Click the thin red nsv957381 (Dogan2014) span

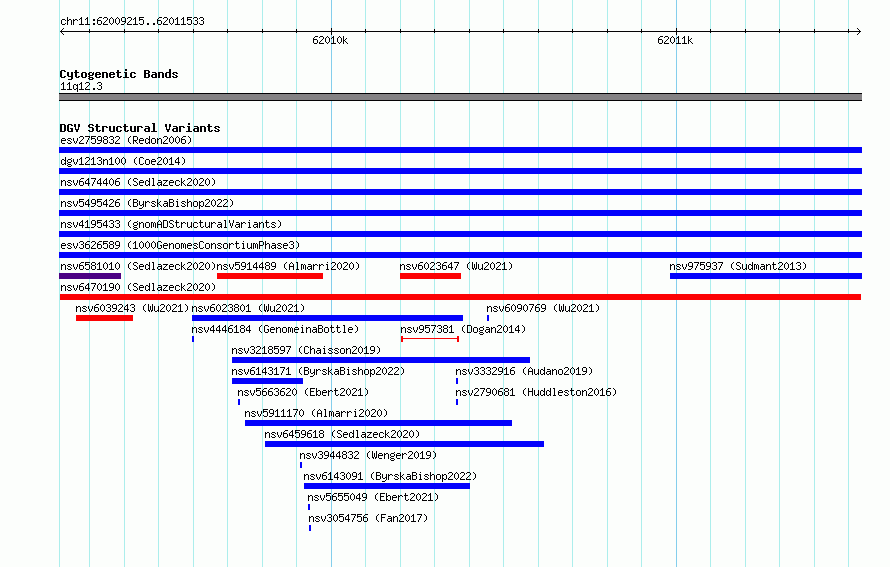(x=430, y=339)
